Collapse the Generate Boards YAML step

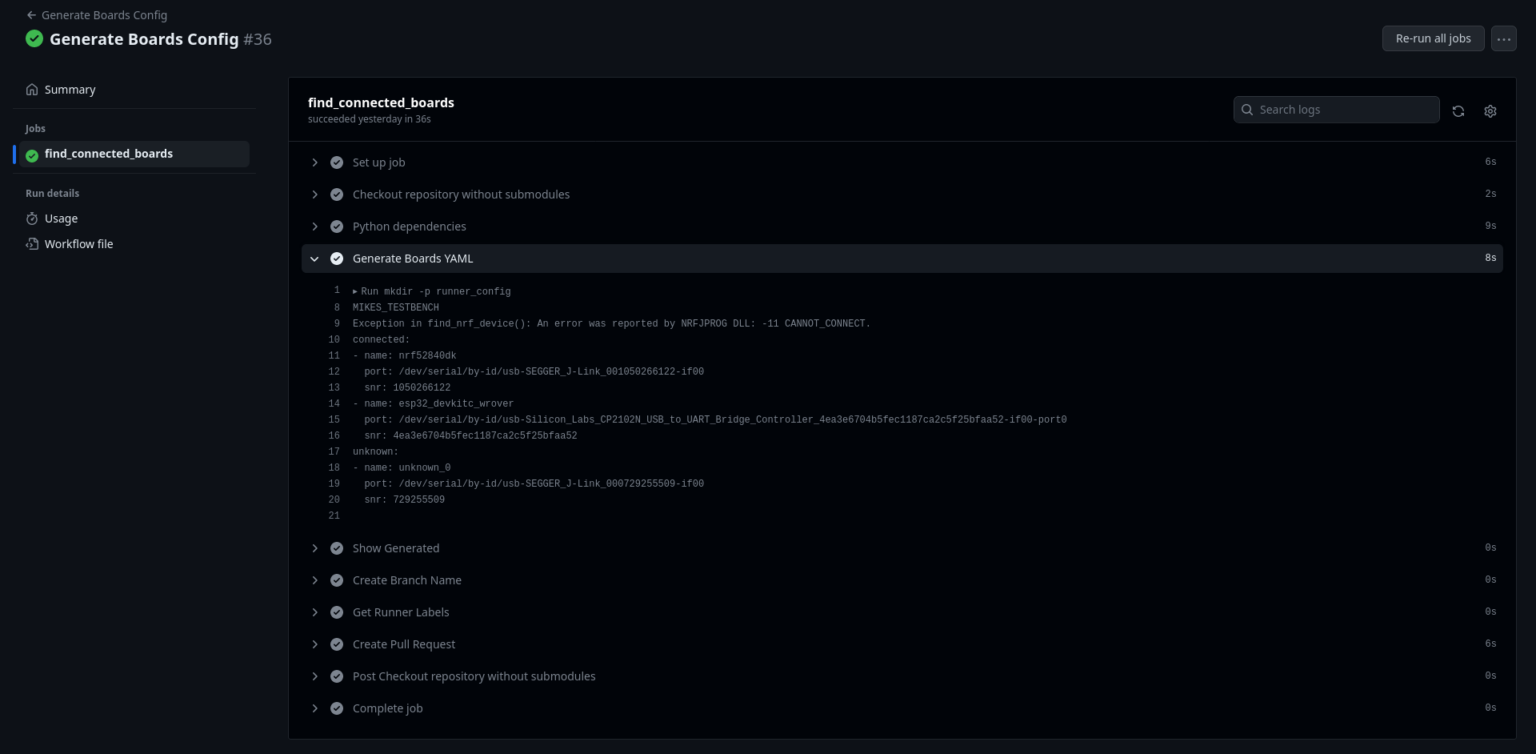click(315, 259)
